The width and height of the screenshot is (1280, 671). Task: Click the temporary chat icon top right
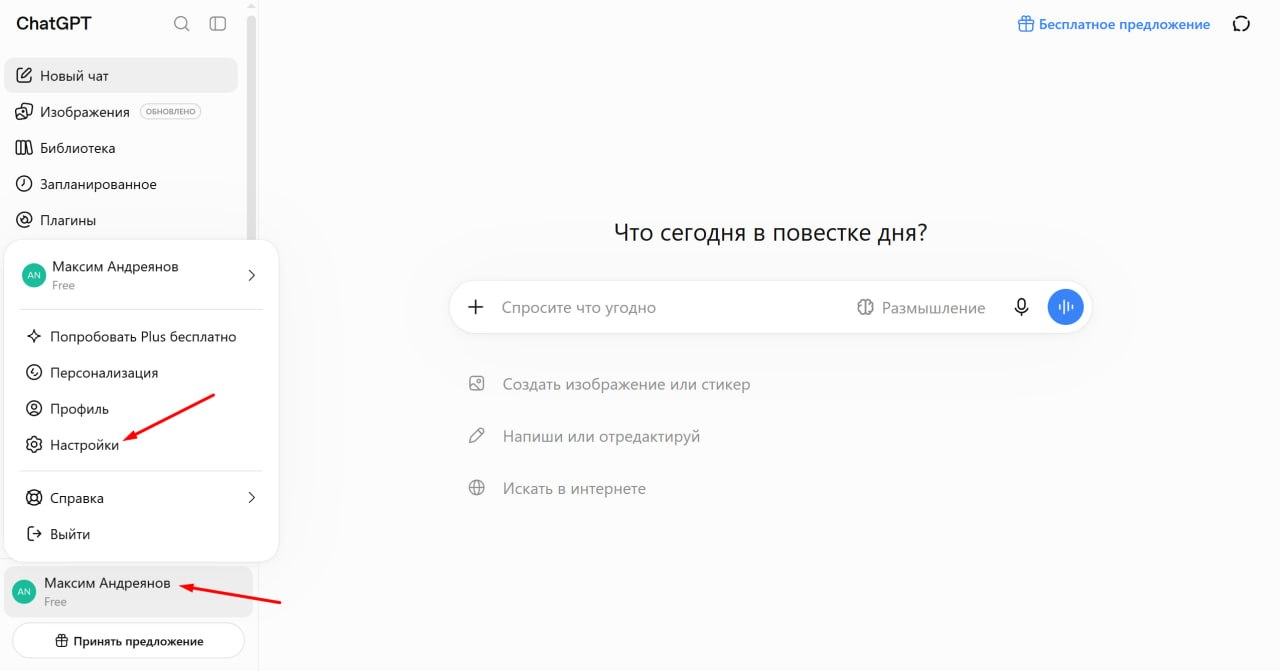pyautogui.click(x=1241, y=24)
